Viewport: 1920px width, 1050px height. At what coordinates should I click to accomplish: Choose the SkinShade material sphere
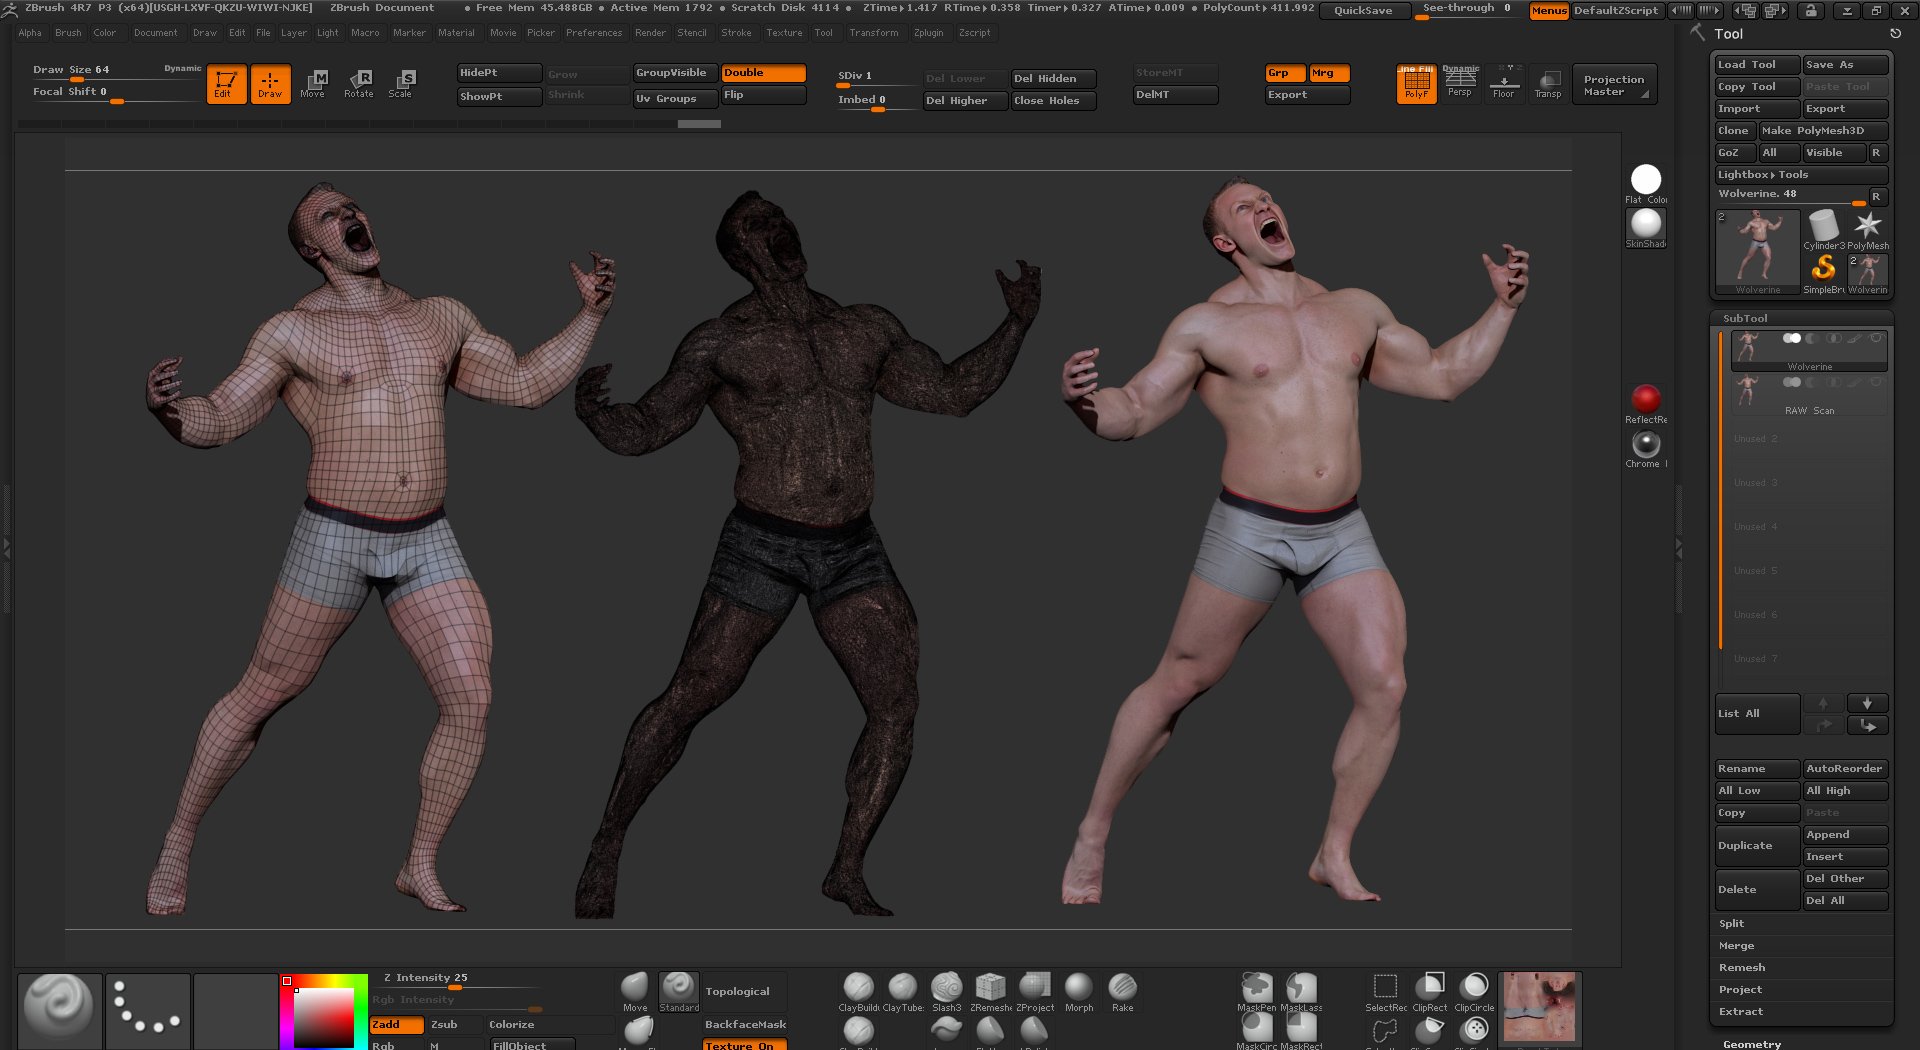tap(1646, 228)
